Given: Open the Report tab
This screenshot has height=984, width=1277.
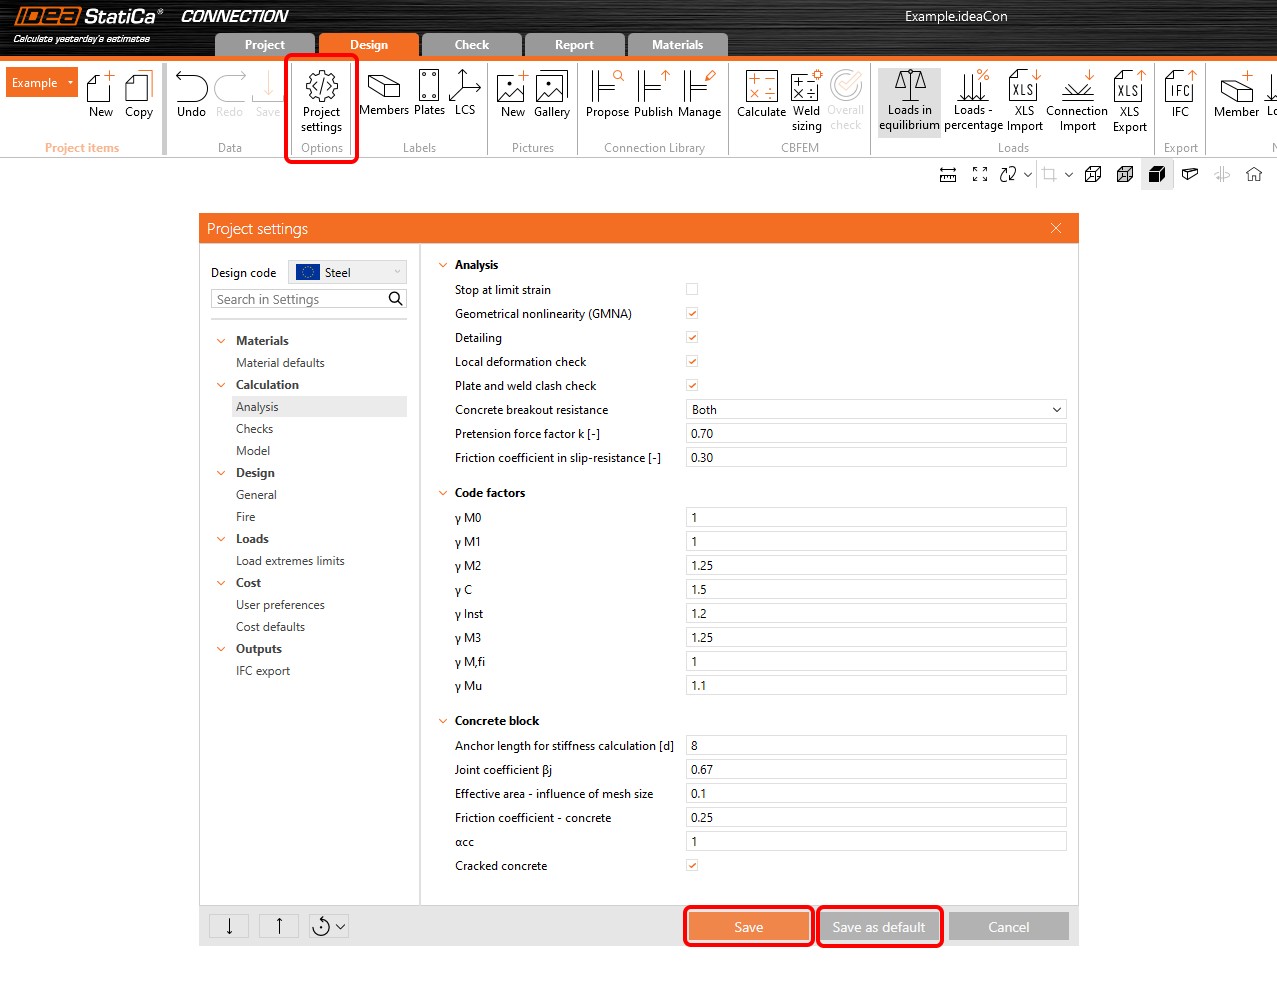Looking at the screenshot, I should pyautogui.click(x=574, y=44).
